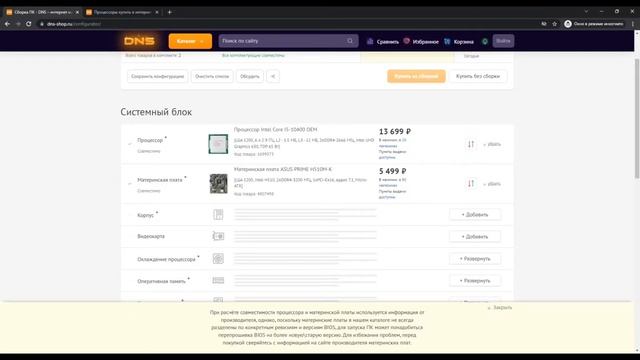Click the motherboard price 5 499 ₽
The width and height of the screenshot is (640, 360).
click(x=392, y=171)
